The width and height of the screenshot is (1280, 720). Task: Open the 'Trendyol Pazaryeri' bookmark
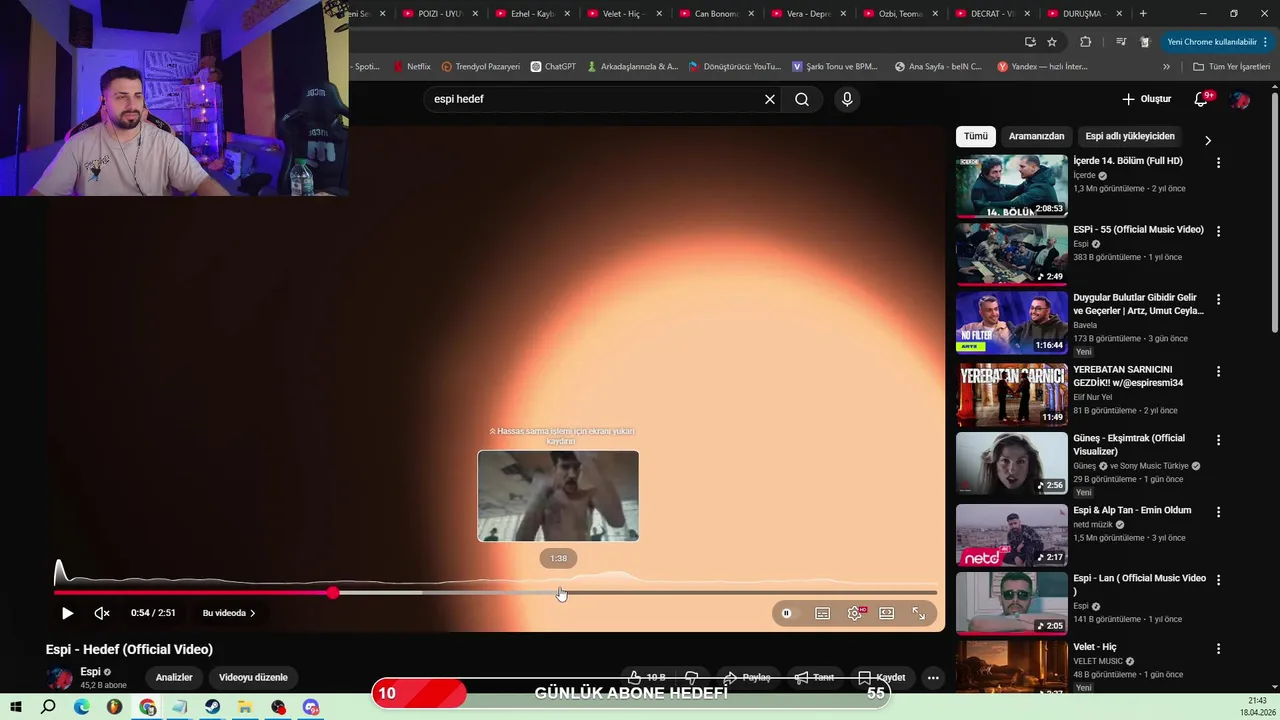tap(480, 67)
